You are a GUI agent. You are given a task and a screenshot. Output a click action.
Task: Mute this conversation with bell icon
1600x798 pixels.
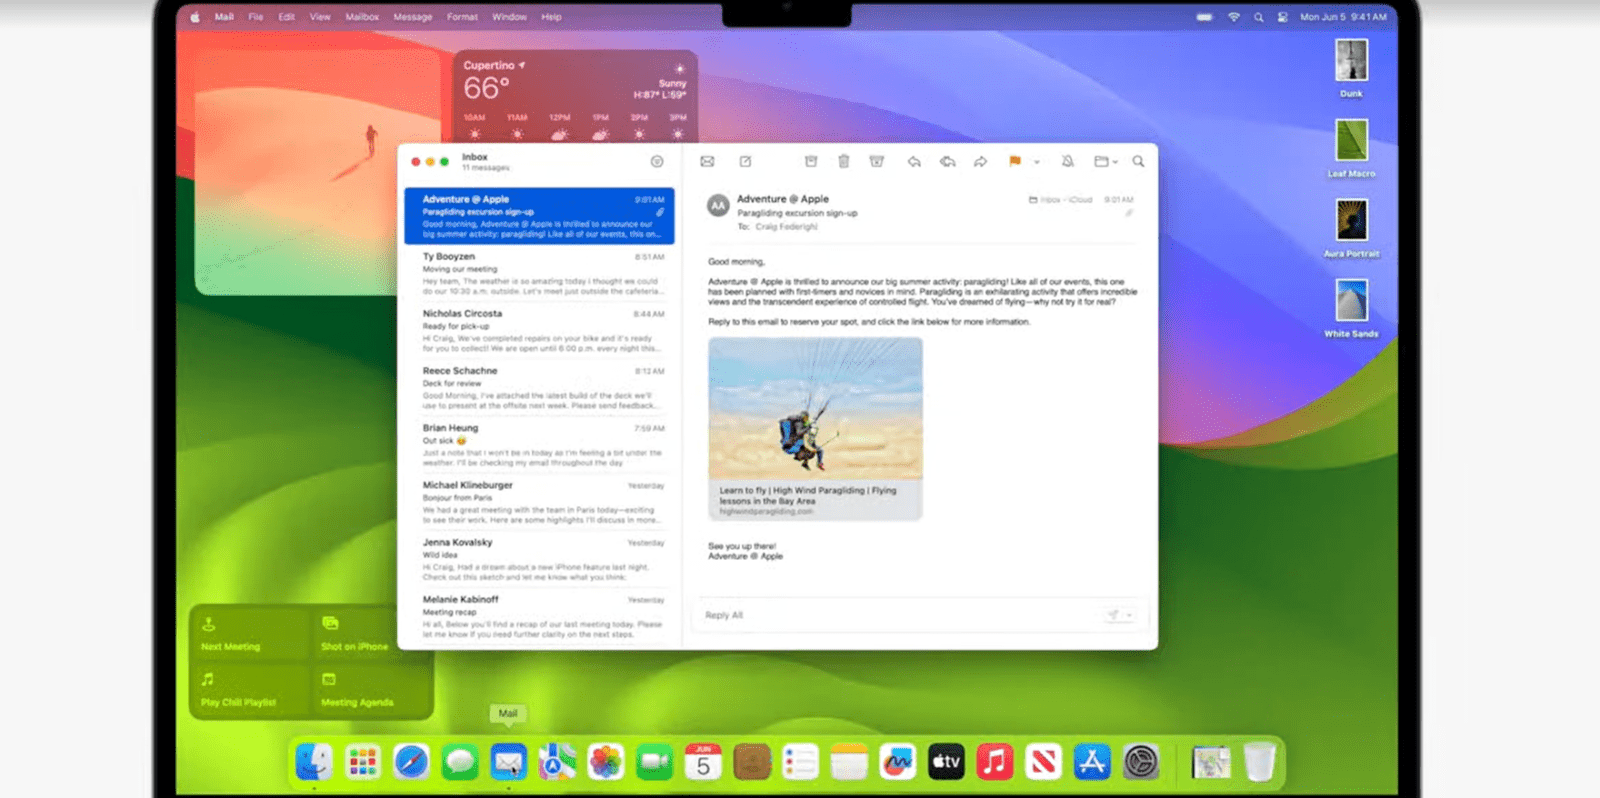1067,161
